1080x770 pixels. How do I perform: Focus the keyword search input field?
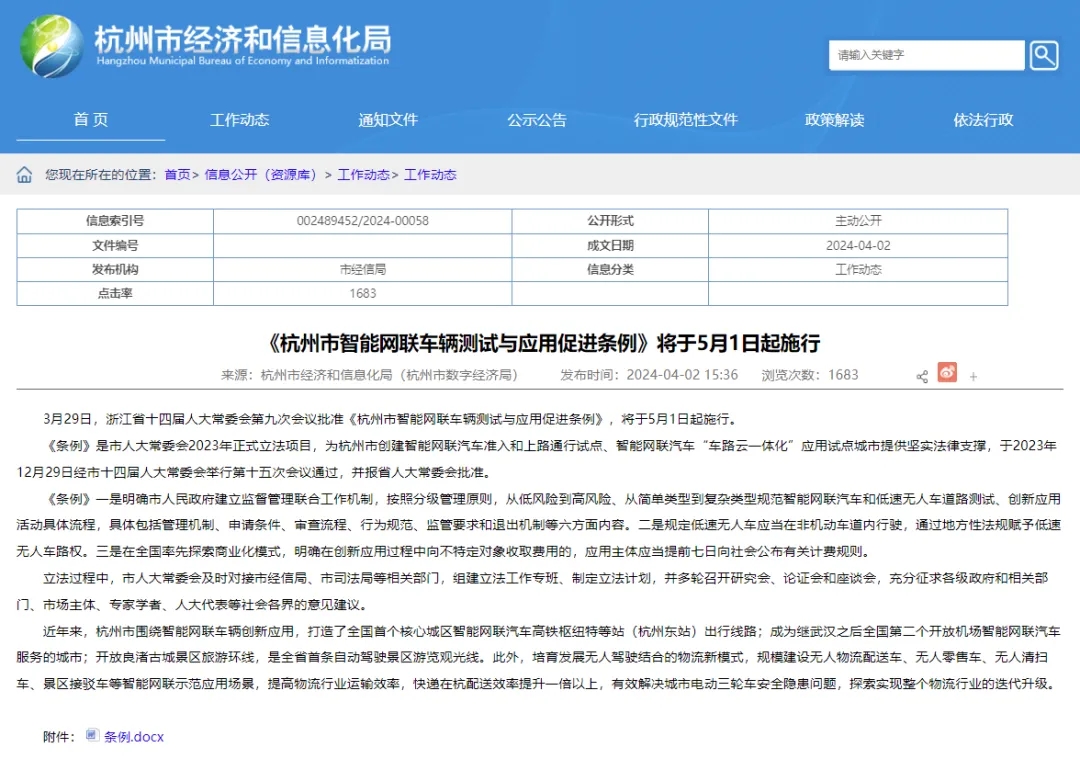(x=926, y=55)
